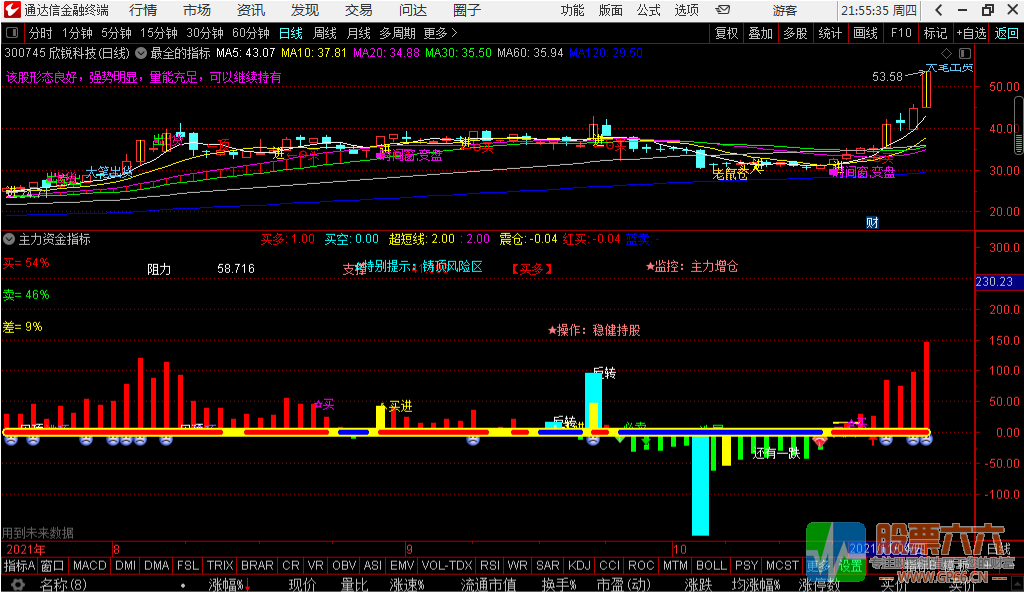Open the 市场 menu

(197, 10)
